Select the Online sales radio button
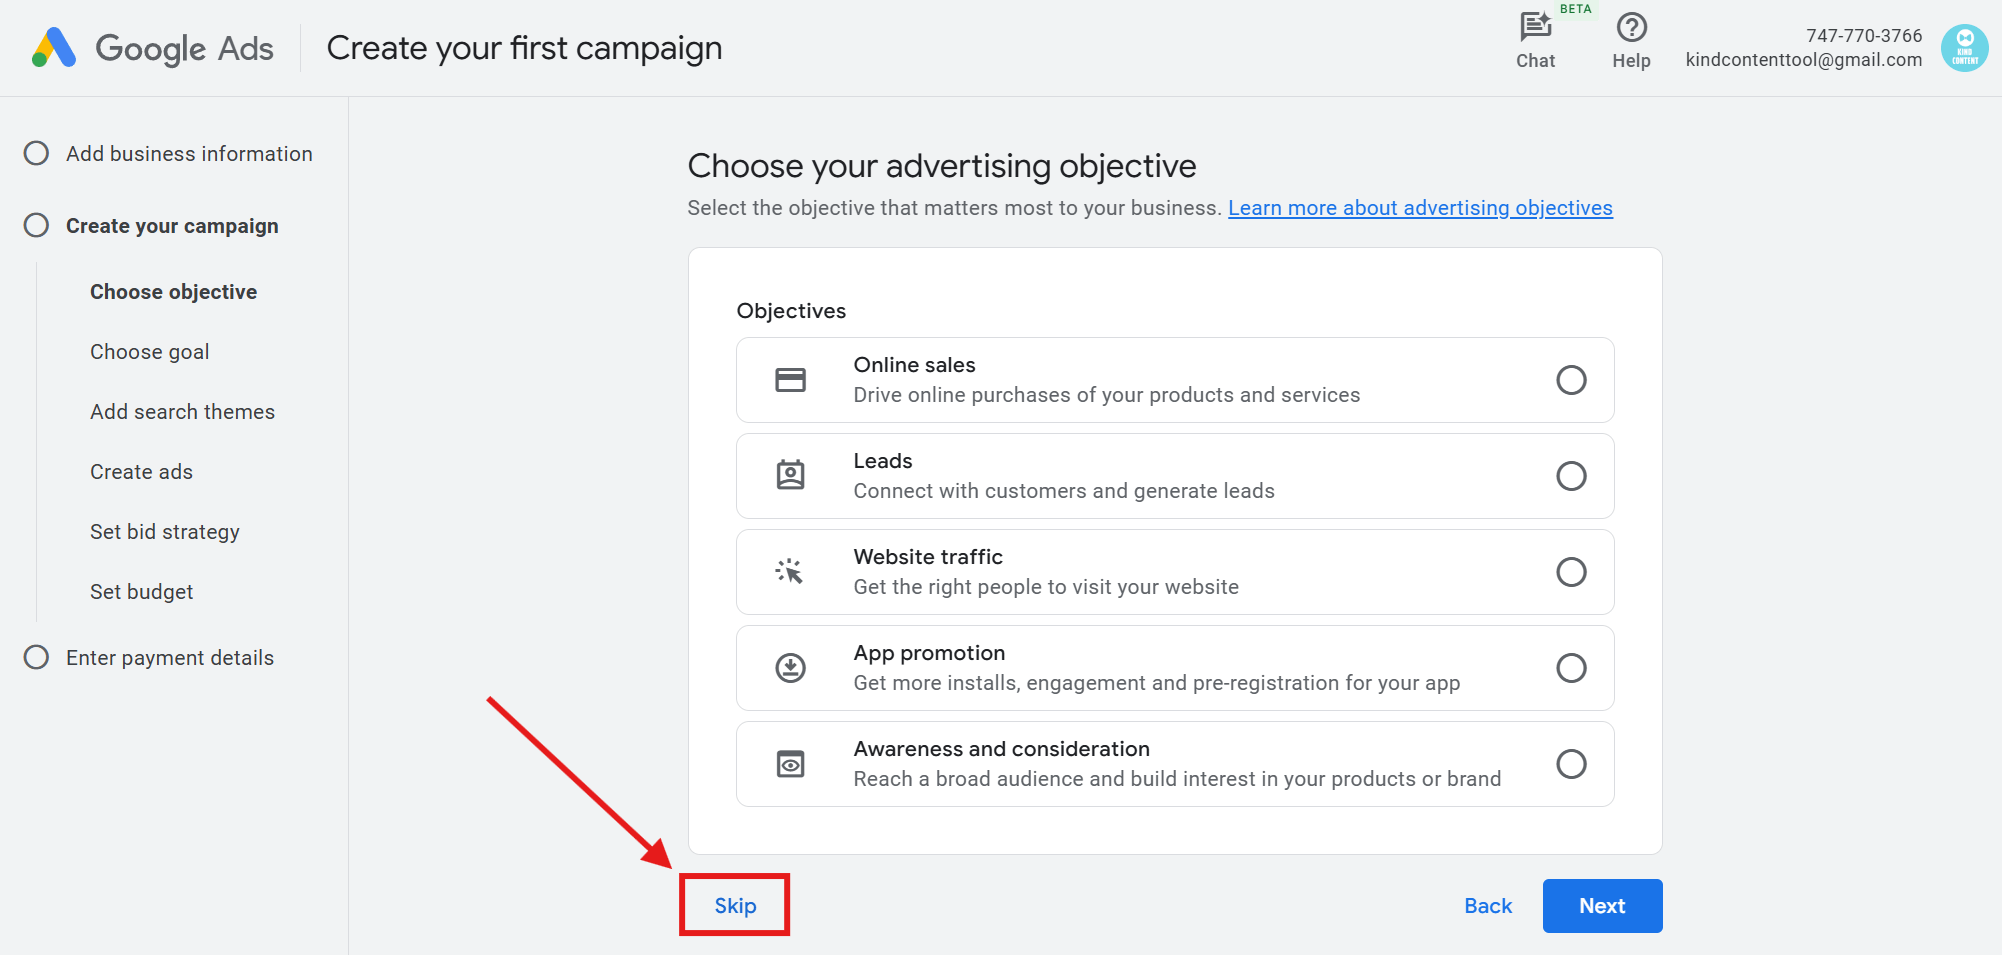Viewport: 2002px width, 955px height. (1571, 380)
